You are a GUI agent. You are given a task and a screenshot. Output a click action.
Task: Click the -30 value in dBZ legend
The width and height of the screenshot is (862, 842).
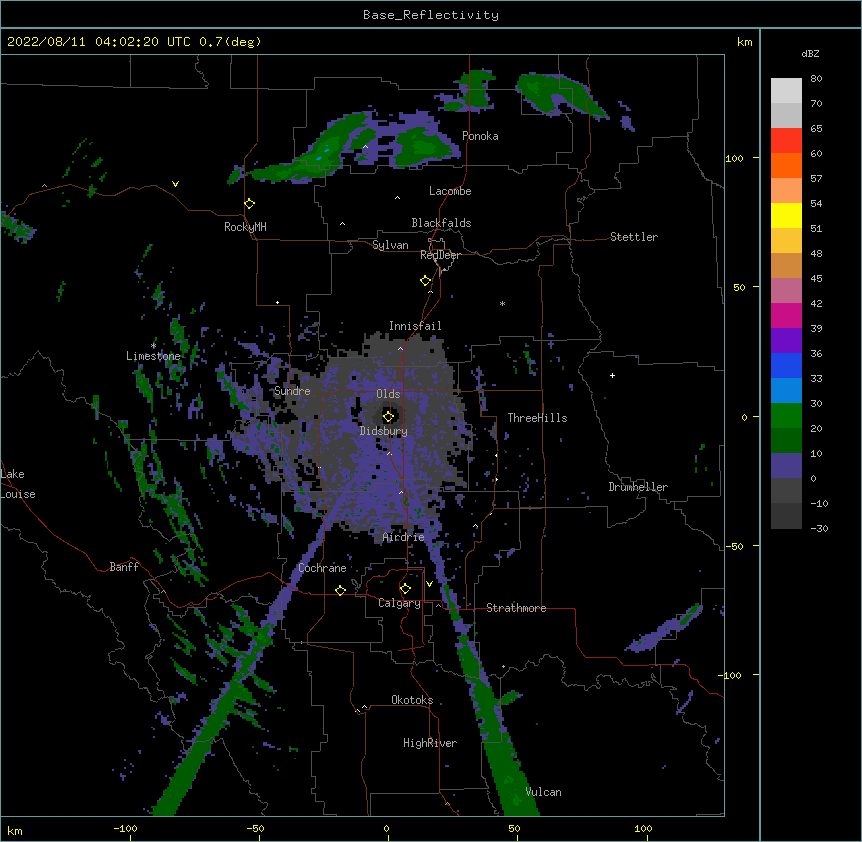point(819,528)
